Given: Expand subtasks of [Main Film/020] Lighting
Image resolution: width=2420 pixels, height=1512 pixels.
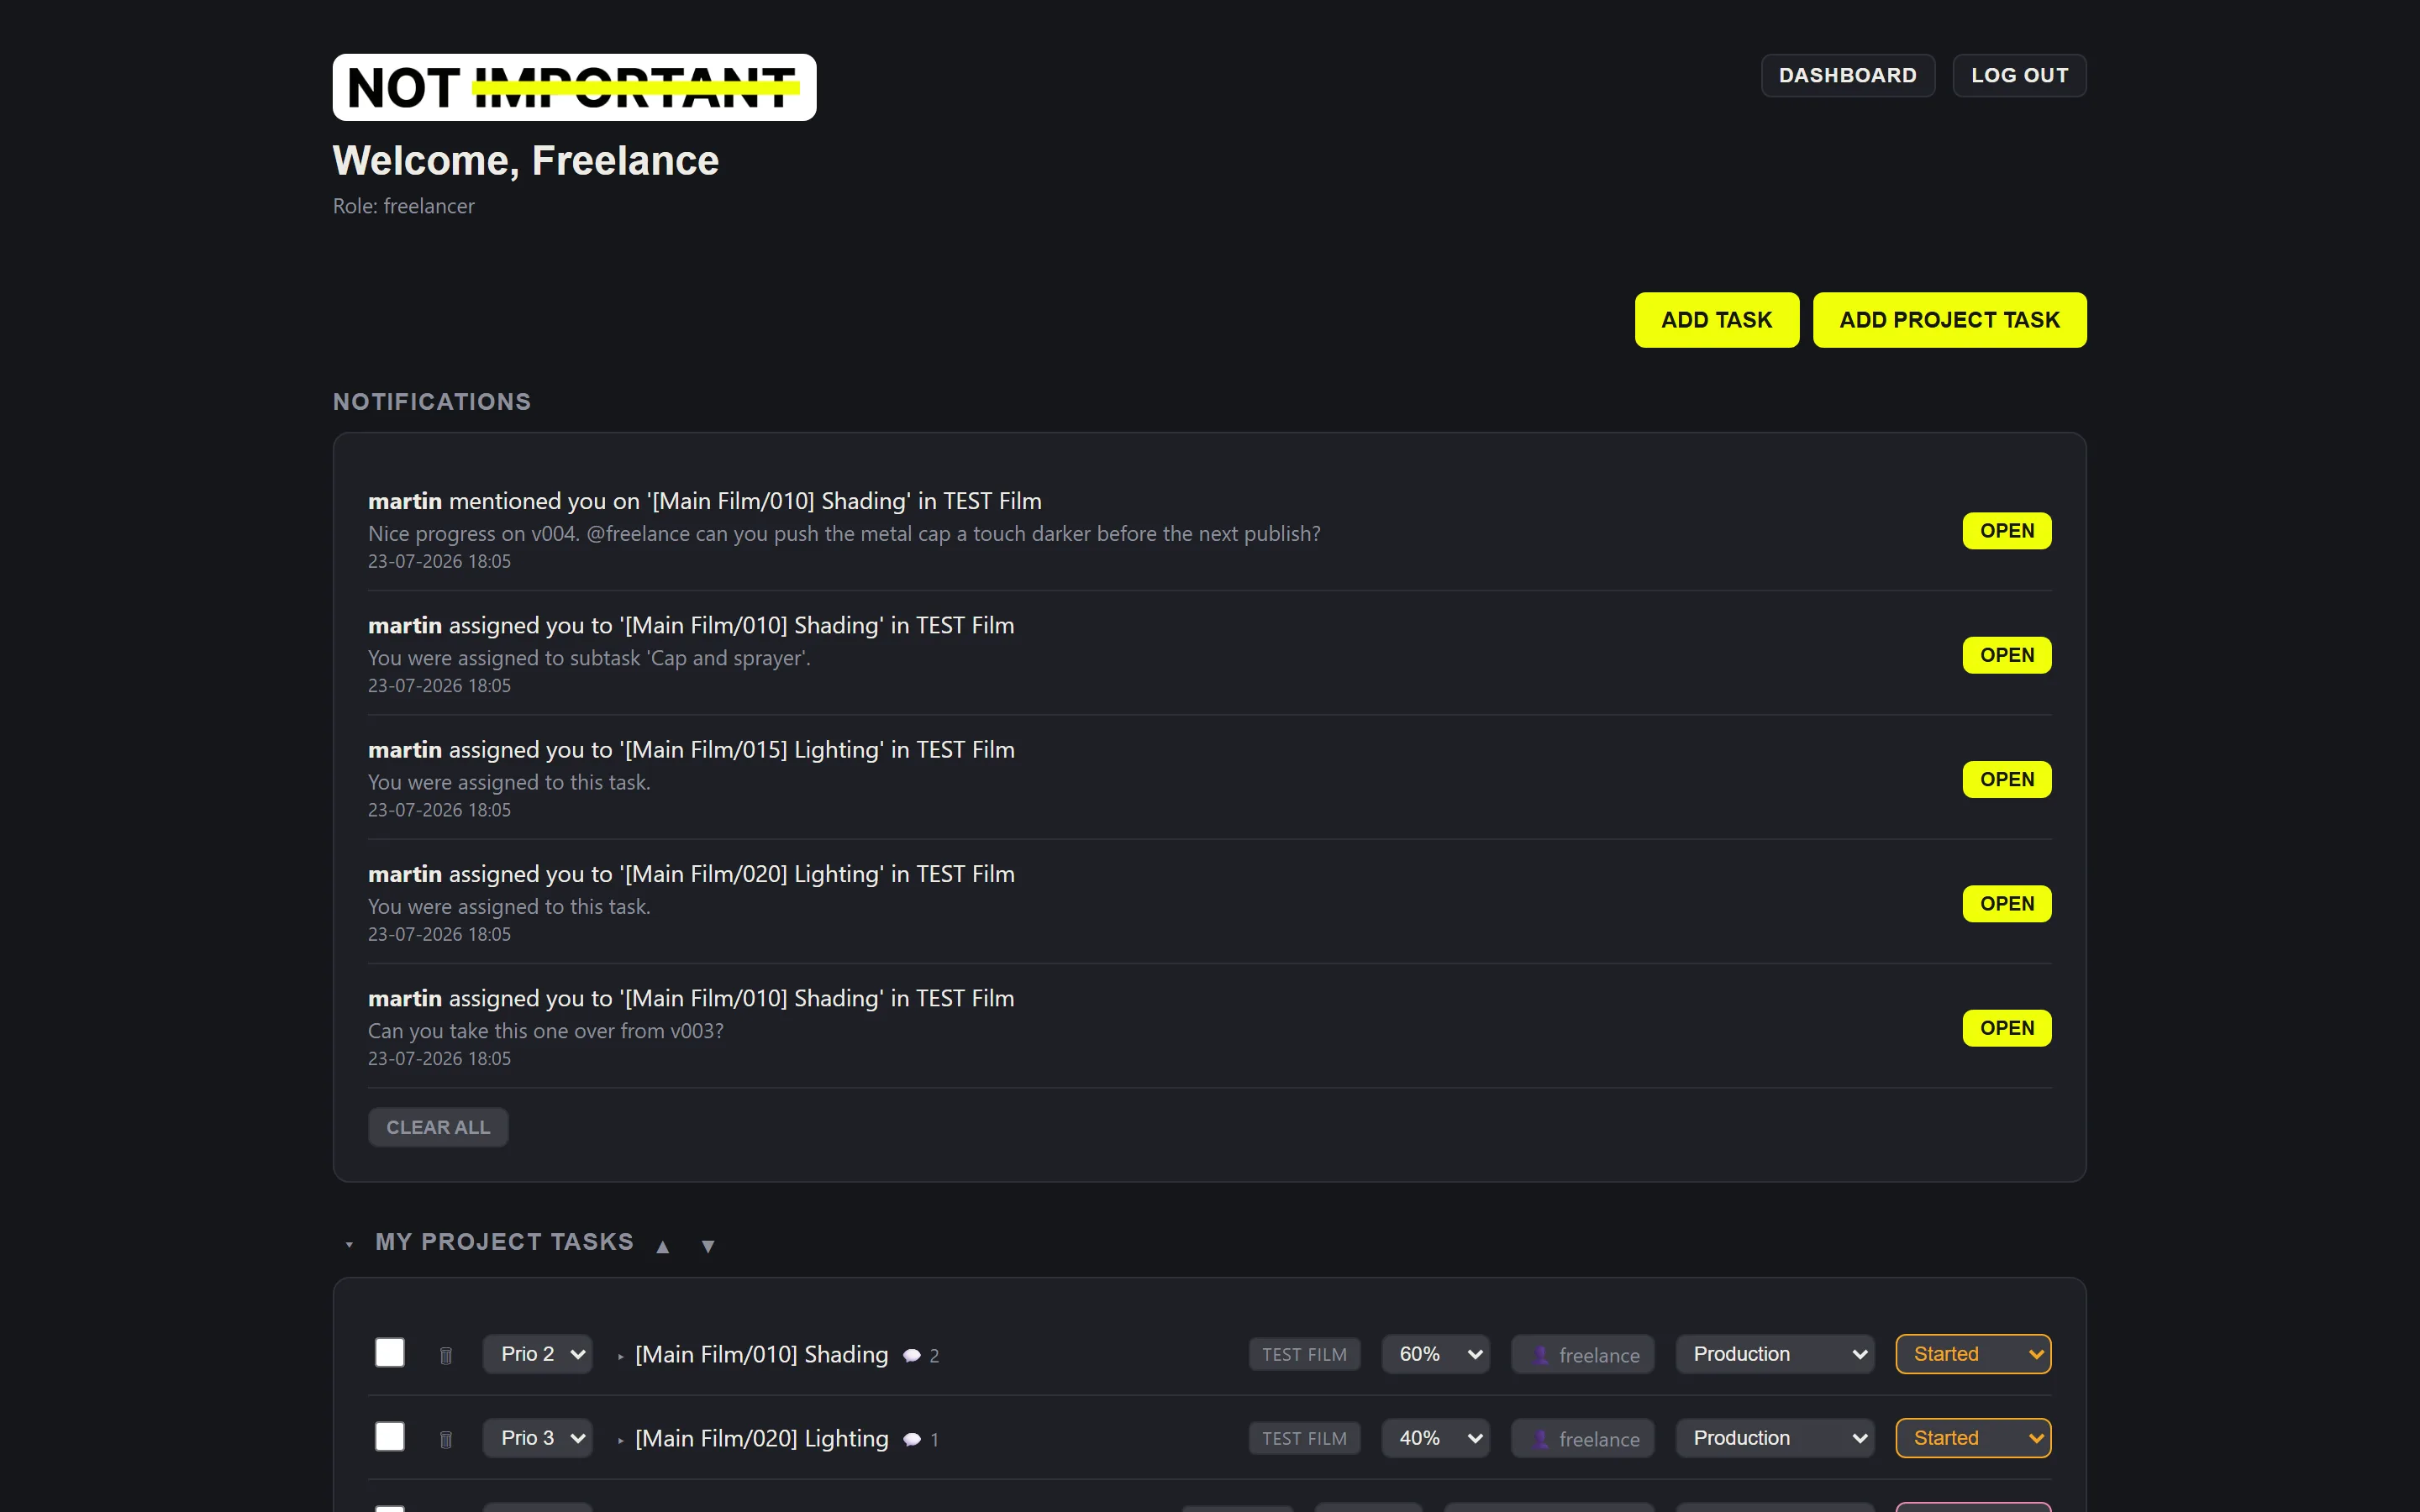Looking at the screenshot, I should 621,1440.
